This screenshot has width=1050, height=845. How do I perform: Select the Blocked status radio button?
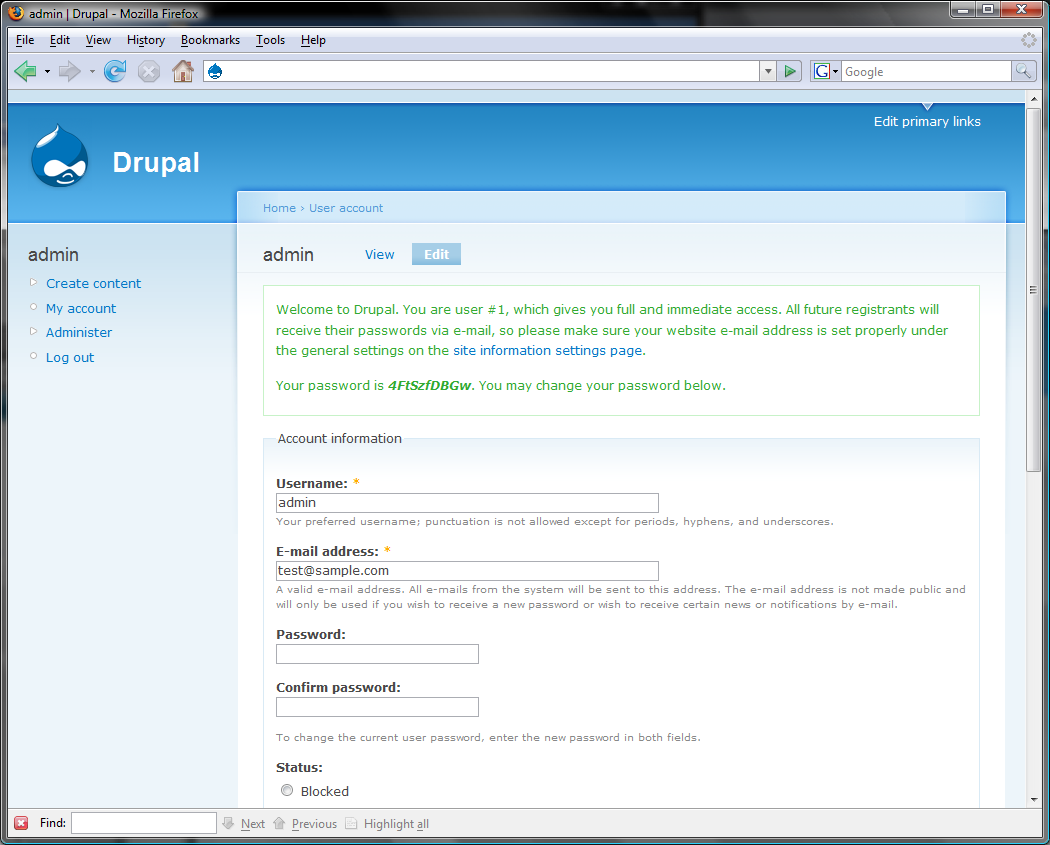coord(287,790)
